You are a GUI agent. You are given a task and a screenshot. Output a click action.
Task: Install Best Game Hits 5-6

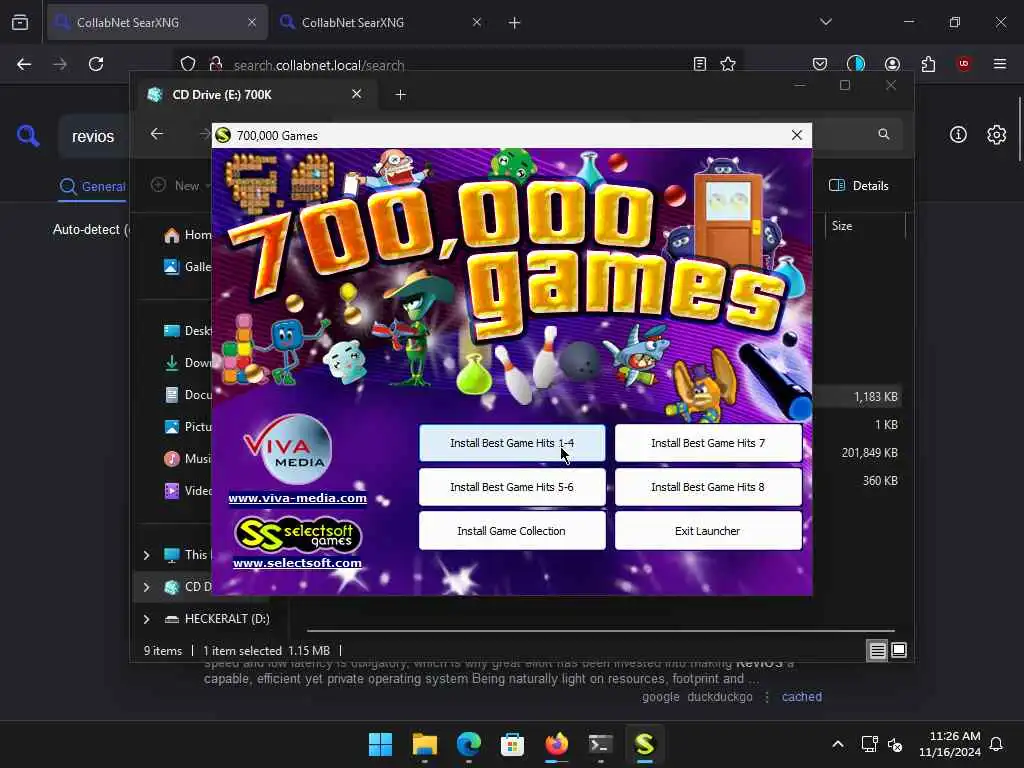[x=512, y=487]
